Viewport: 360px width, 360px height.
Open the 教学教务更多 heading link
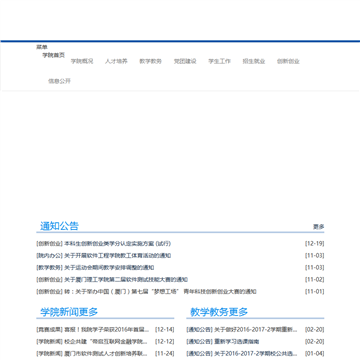click(219, 312)
